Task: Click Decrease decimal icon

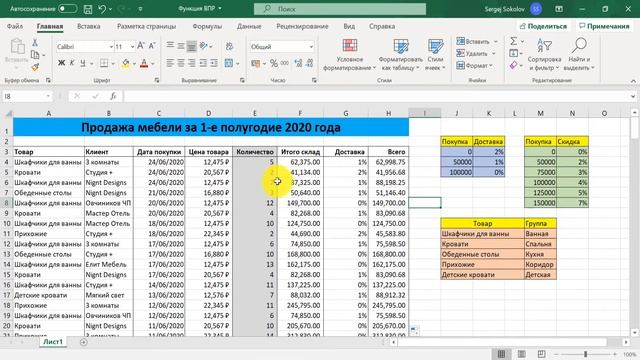Action: 309,63
